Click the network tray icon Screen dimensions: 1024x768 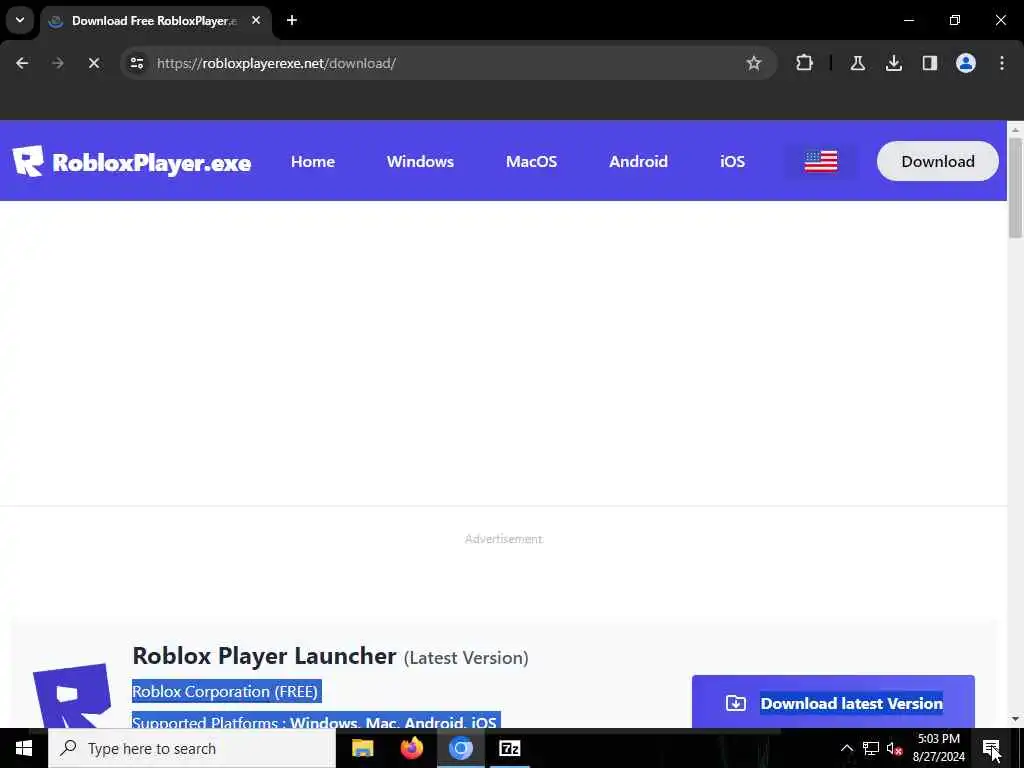[871, 748]
